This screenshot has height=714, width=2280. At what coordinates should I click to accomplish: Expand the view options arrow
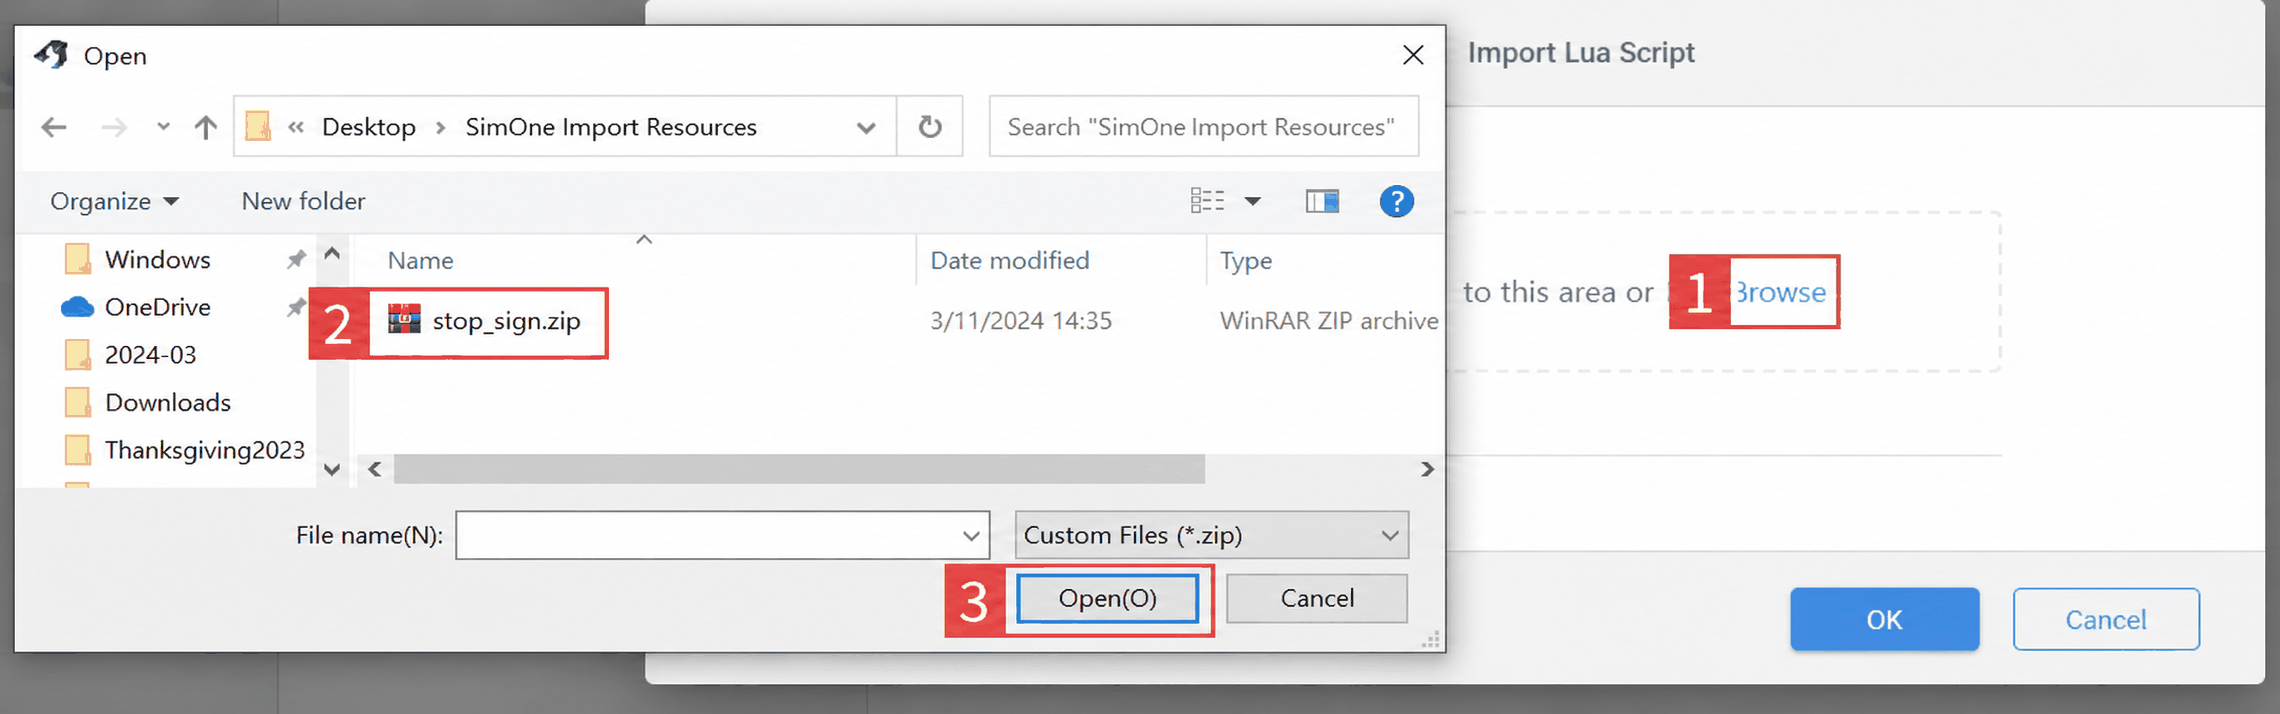tap(1252, 201)
